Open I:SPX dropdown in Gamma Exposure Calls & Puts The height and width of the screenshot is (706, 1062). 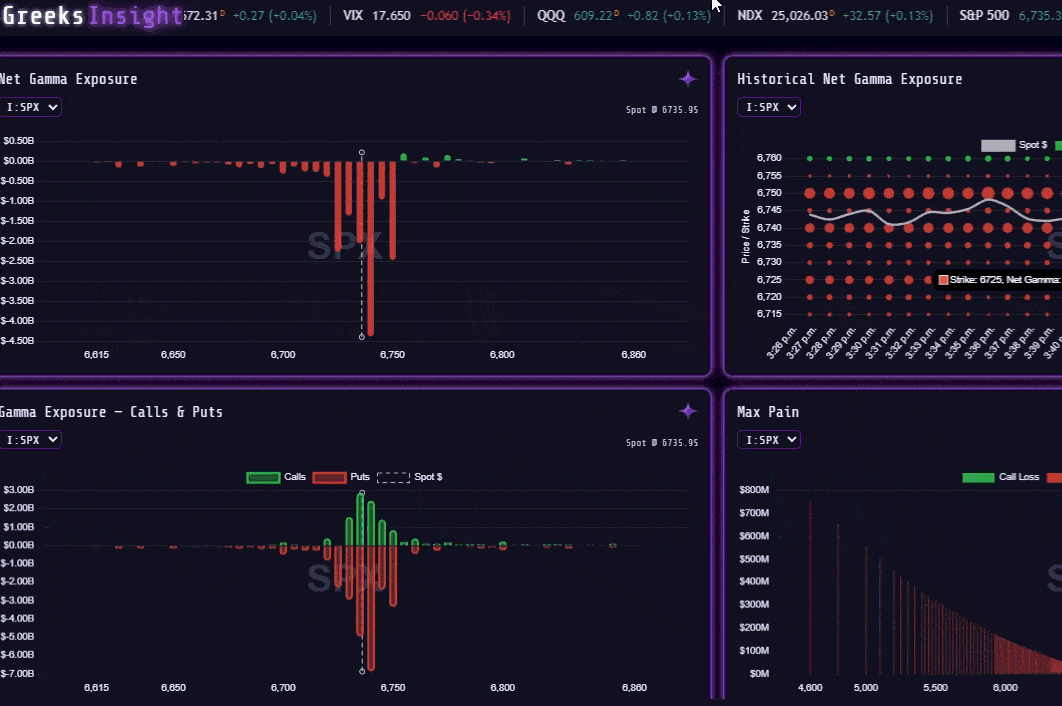31,439
